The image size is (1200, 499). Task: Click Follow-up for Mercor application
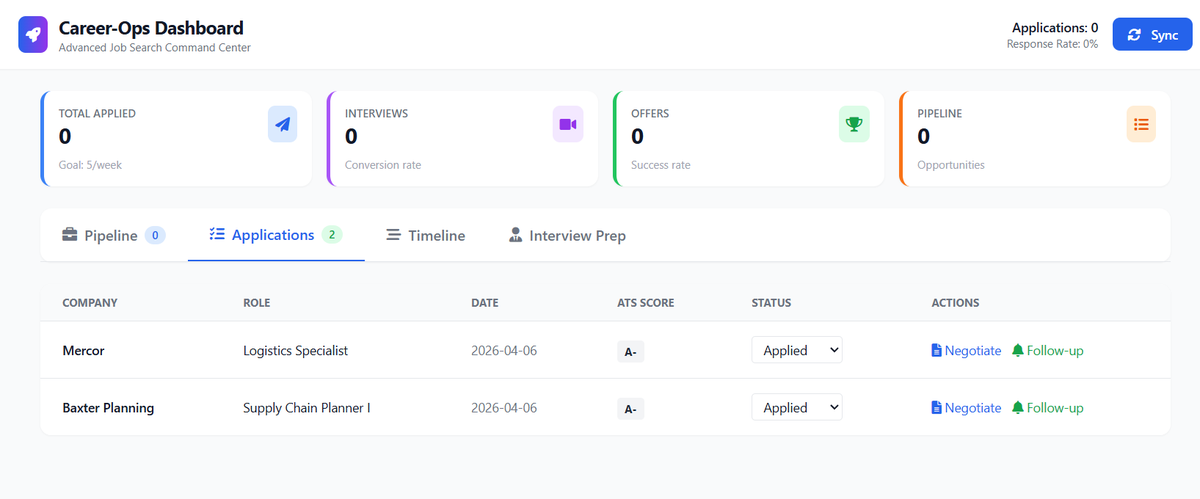pyautogui.click(x=1048, y=351)
